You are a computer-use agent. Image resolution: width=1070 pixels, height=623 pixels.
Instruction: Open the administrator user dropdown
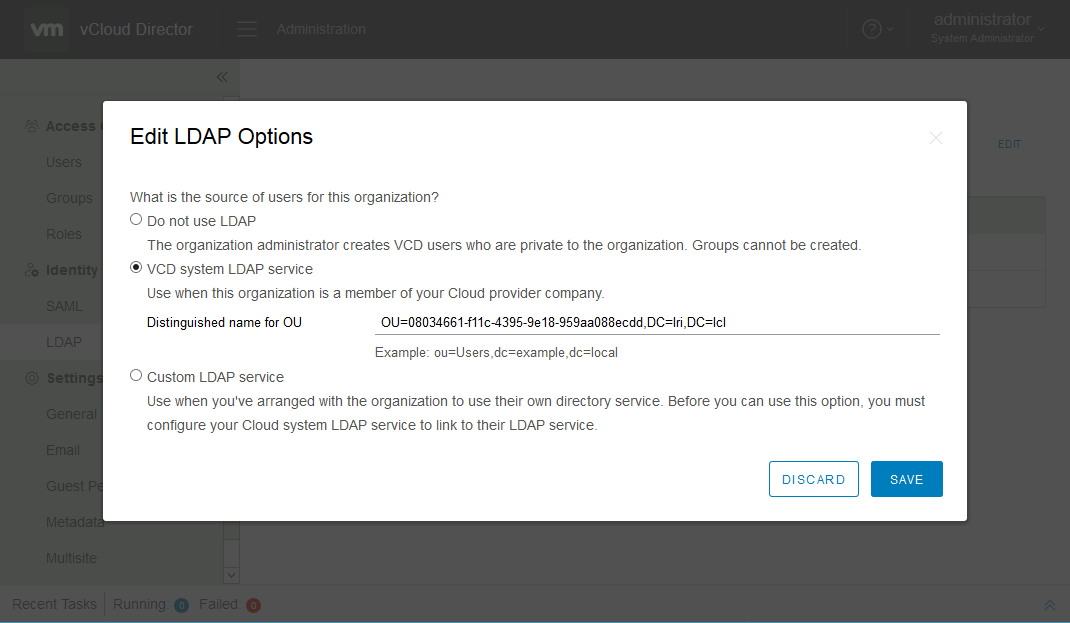(x=987, y=29)
